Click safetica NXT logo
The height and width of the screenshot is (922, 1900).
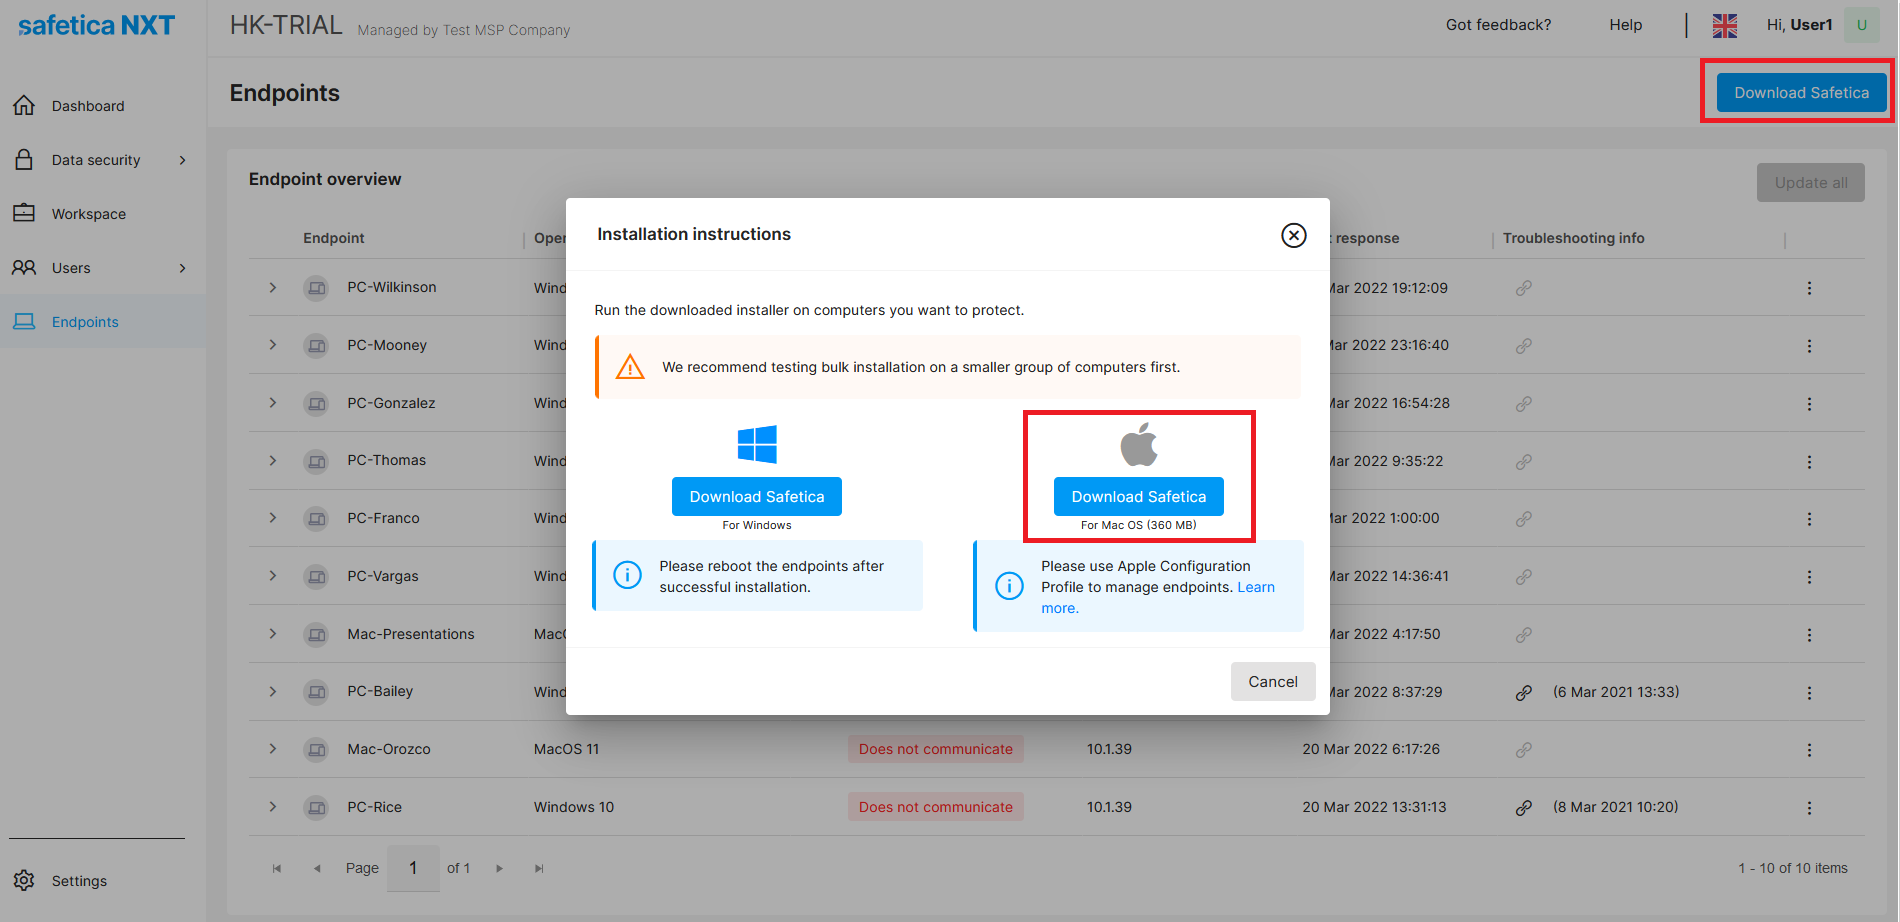click(x=97, y=25)
